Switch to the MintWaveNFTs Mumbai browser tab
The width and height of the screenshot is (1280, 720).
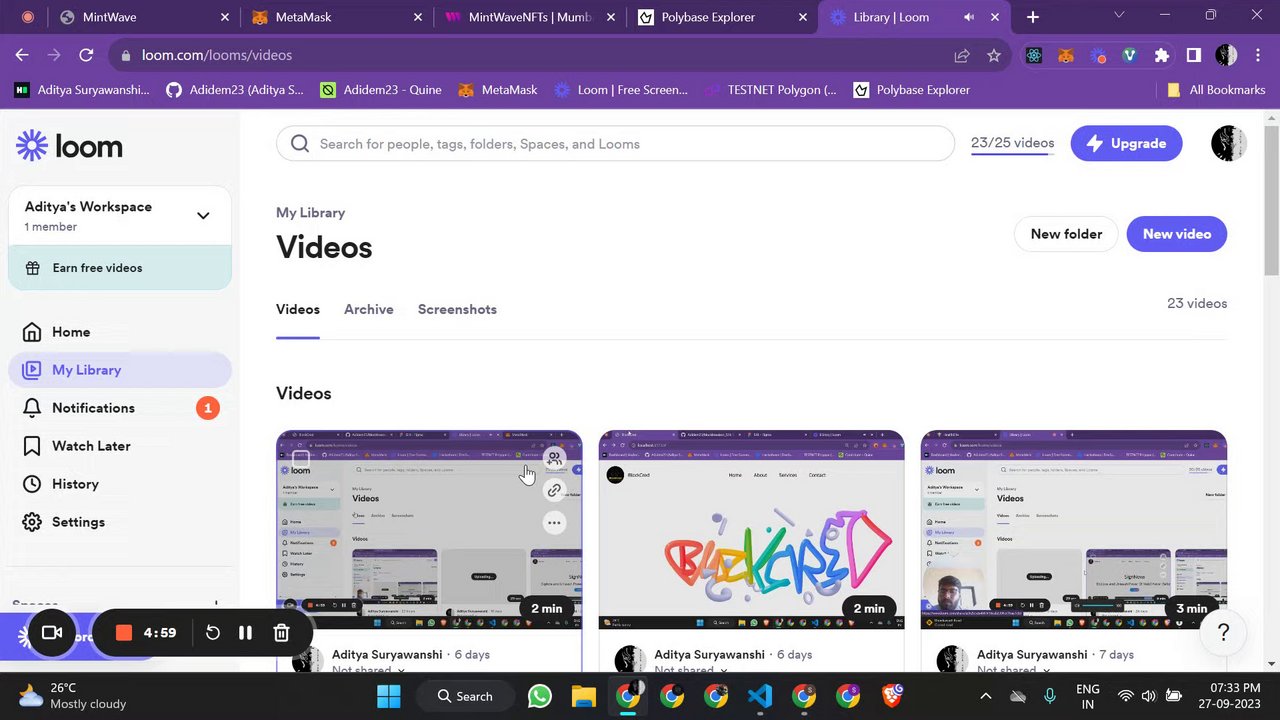pyautogui.click(x=531, y=17)
